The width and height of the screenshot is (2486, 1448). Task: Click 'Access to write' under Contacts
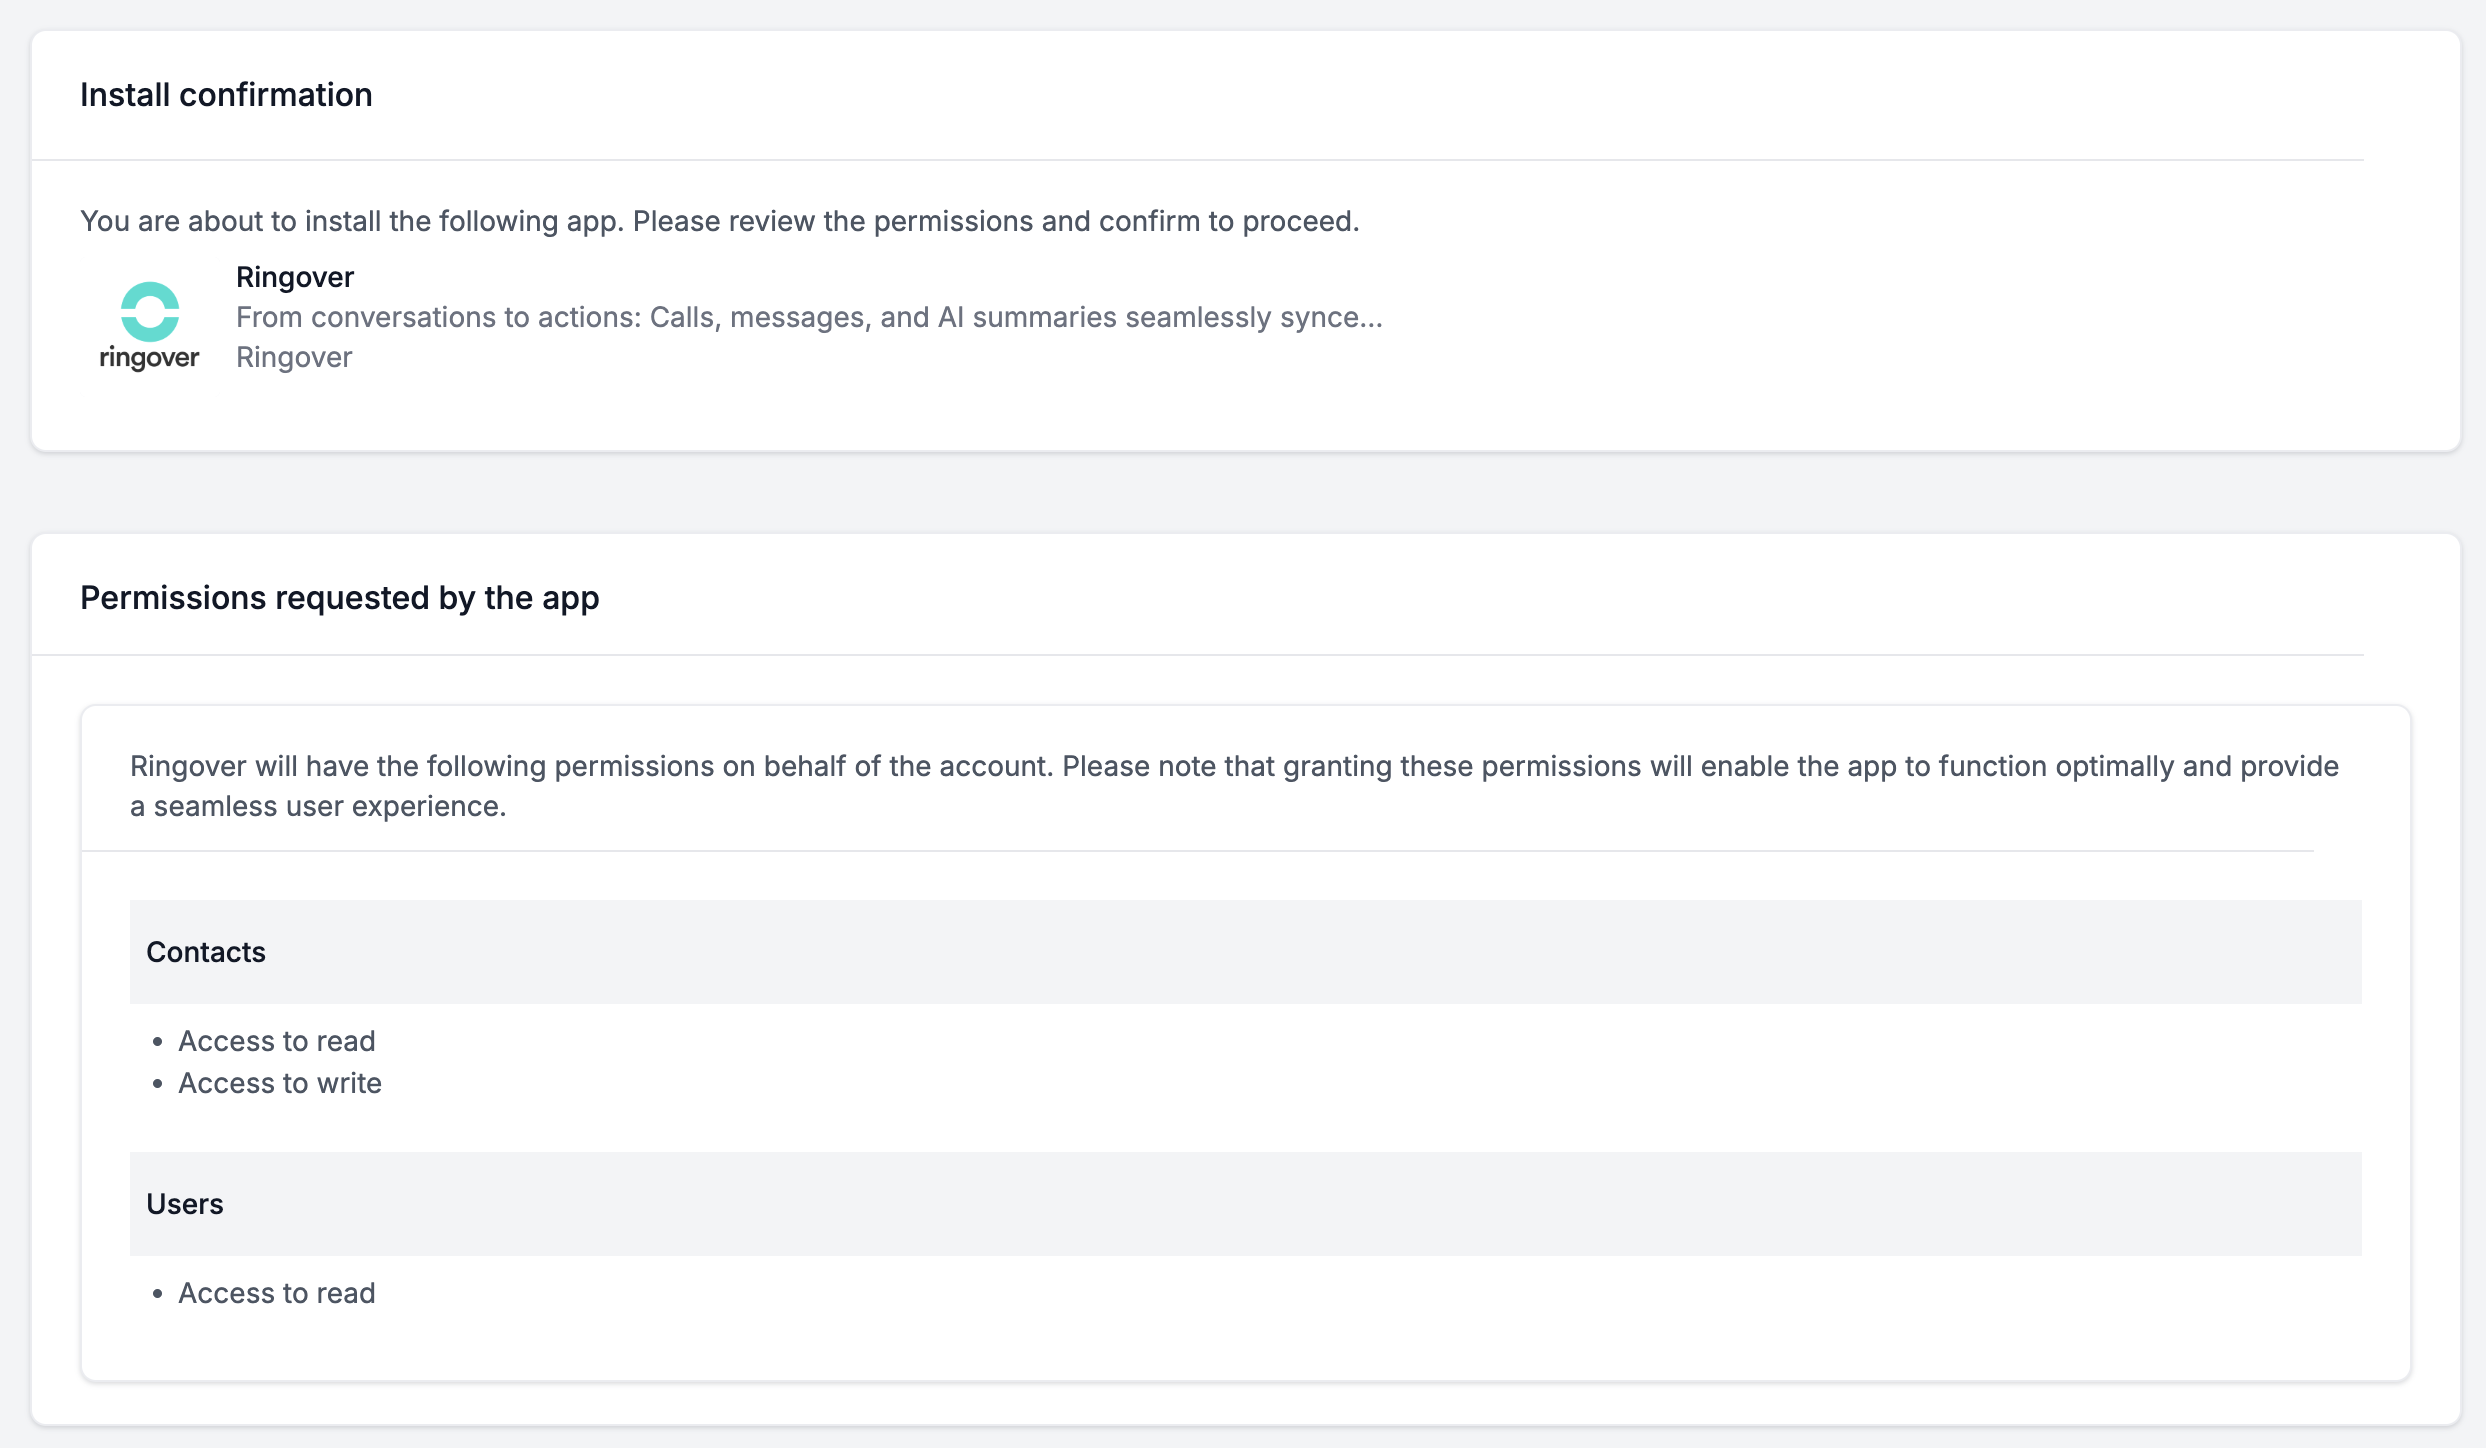click(280, 1083)
